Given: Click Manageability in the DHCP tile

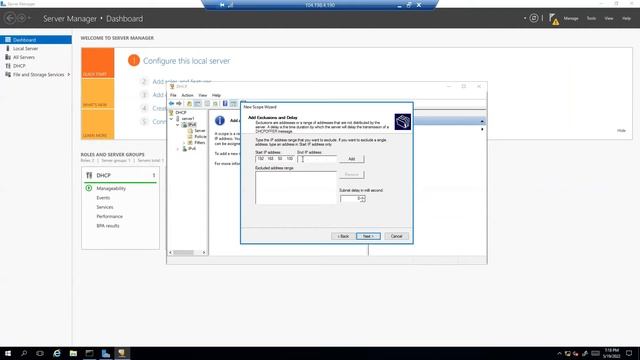Looking at the screenshot, I should pyautogui.click(x=111, y=189).
